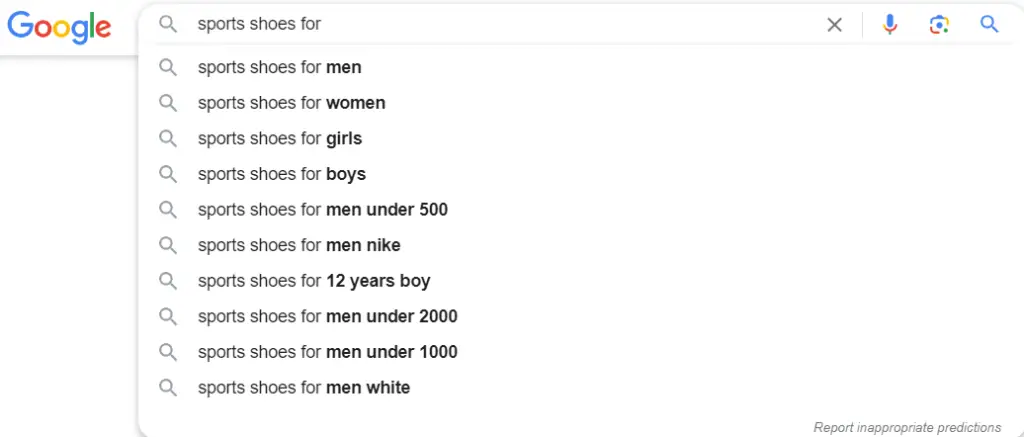1024x437 pixels.
Task: Choose 'sports shoes for boys' suggestion
Action: [x=281, y=174]
